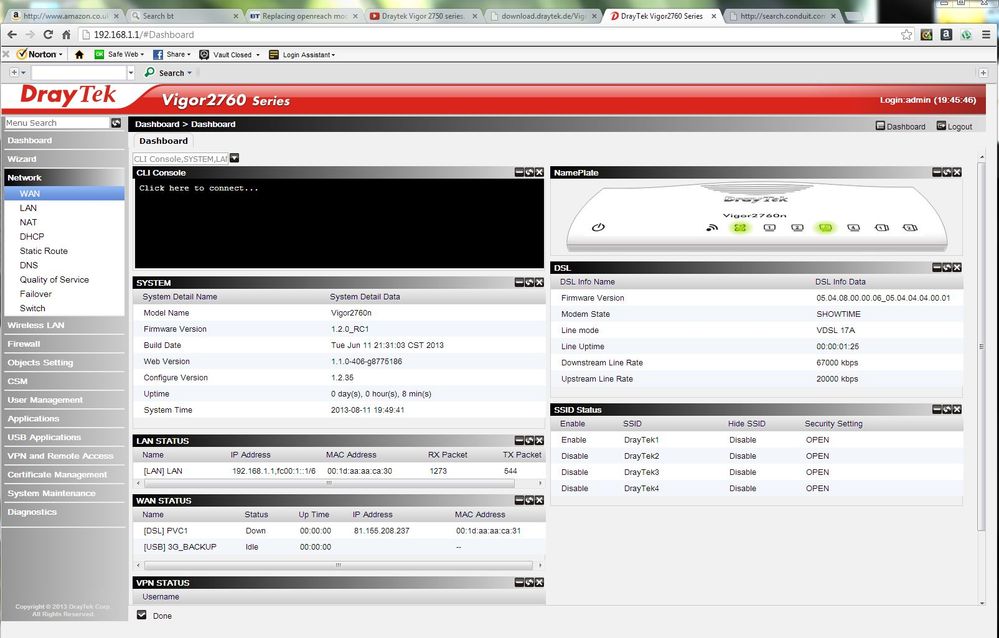Collapse the SYSTEM panel with minus icon

(519, 282)
